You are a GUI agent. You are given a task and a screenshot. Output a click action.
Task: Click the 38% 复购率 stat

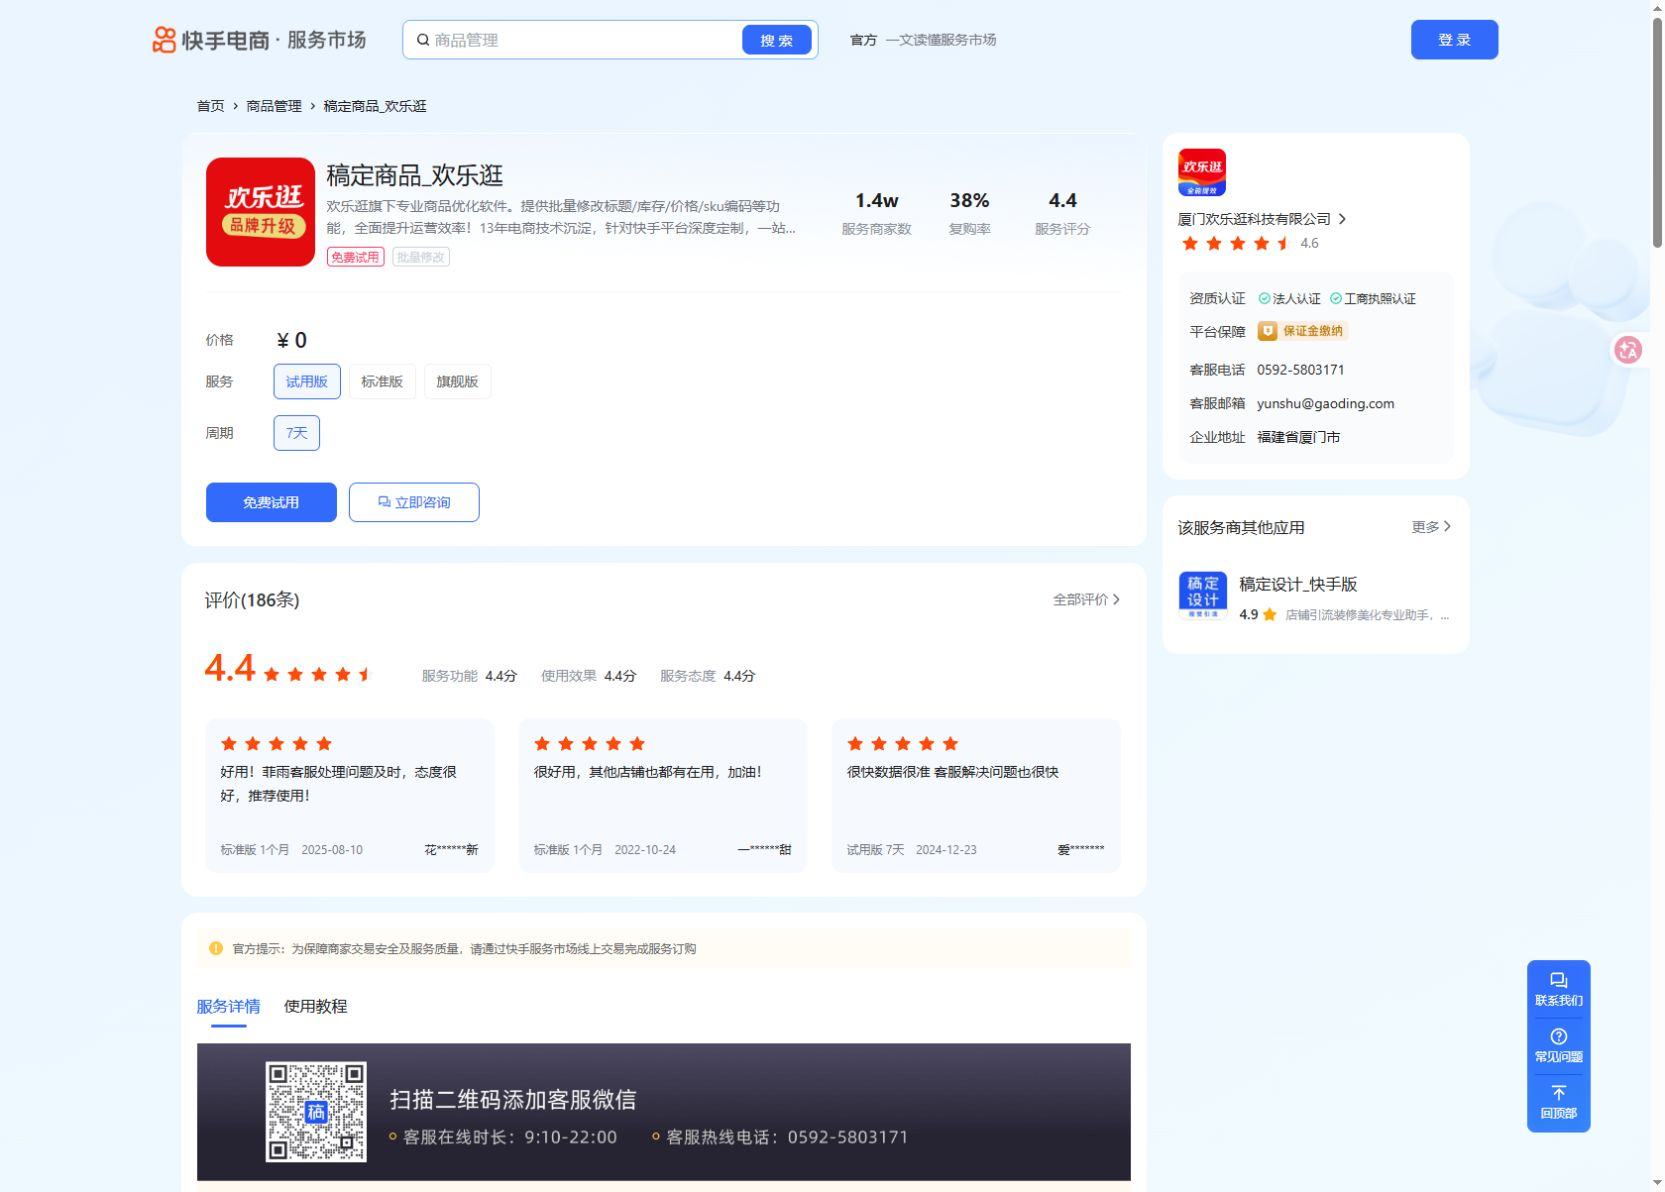[969, 214]
